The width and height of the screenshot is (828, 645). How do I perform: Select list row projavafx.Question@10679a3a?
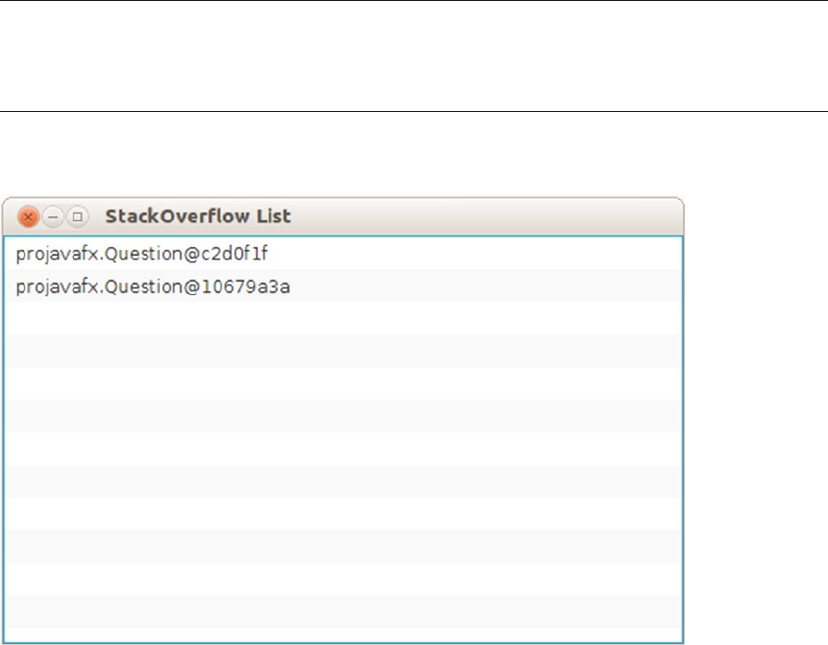[343, 286]
